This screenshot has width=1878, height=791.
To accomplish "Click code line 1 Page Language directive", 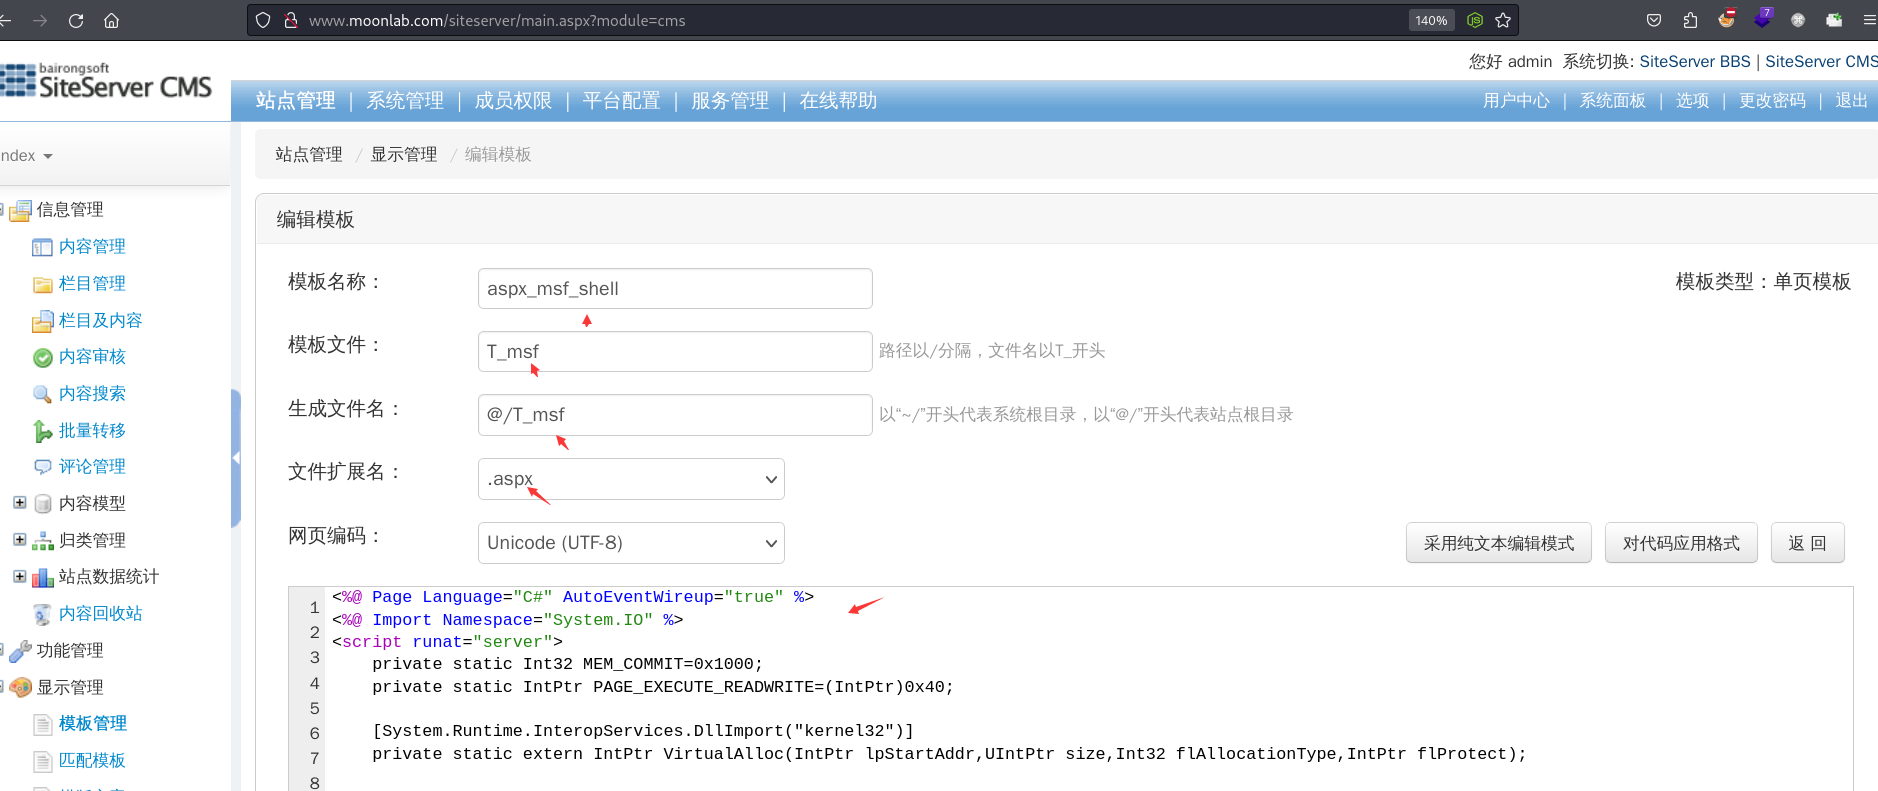I will coord(573,597).
